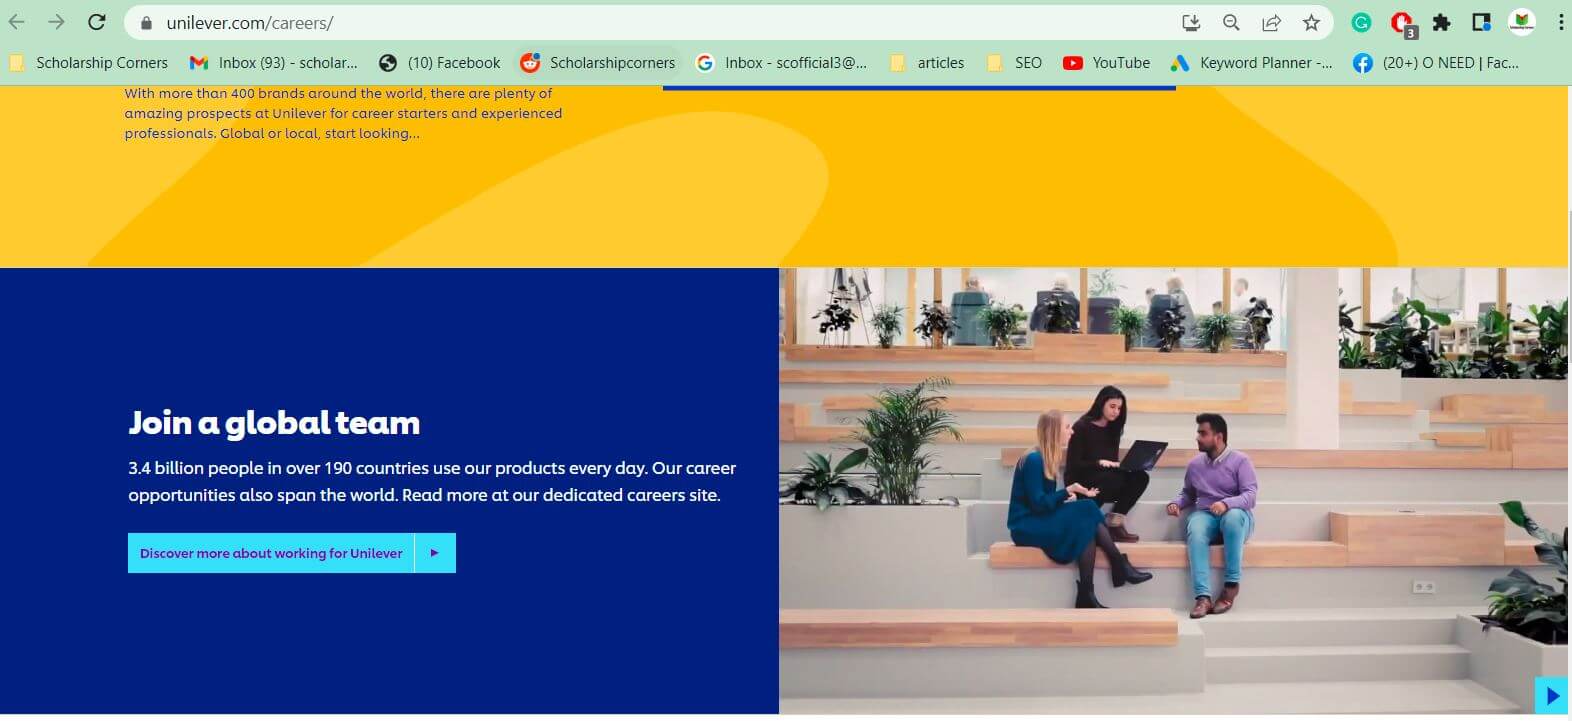Open the red extension with badge 3
Image resolution: width=1572 pixels, height=721 pixels.
[x=1402, y=24]
